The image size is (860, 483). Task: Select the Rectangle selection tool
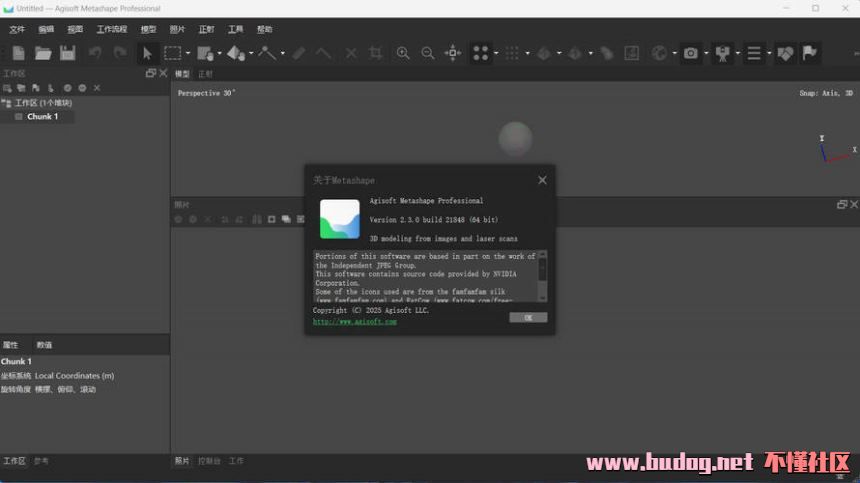[x=173, y=53]
